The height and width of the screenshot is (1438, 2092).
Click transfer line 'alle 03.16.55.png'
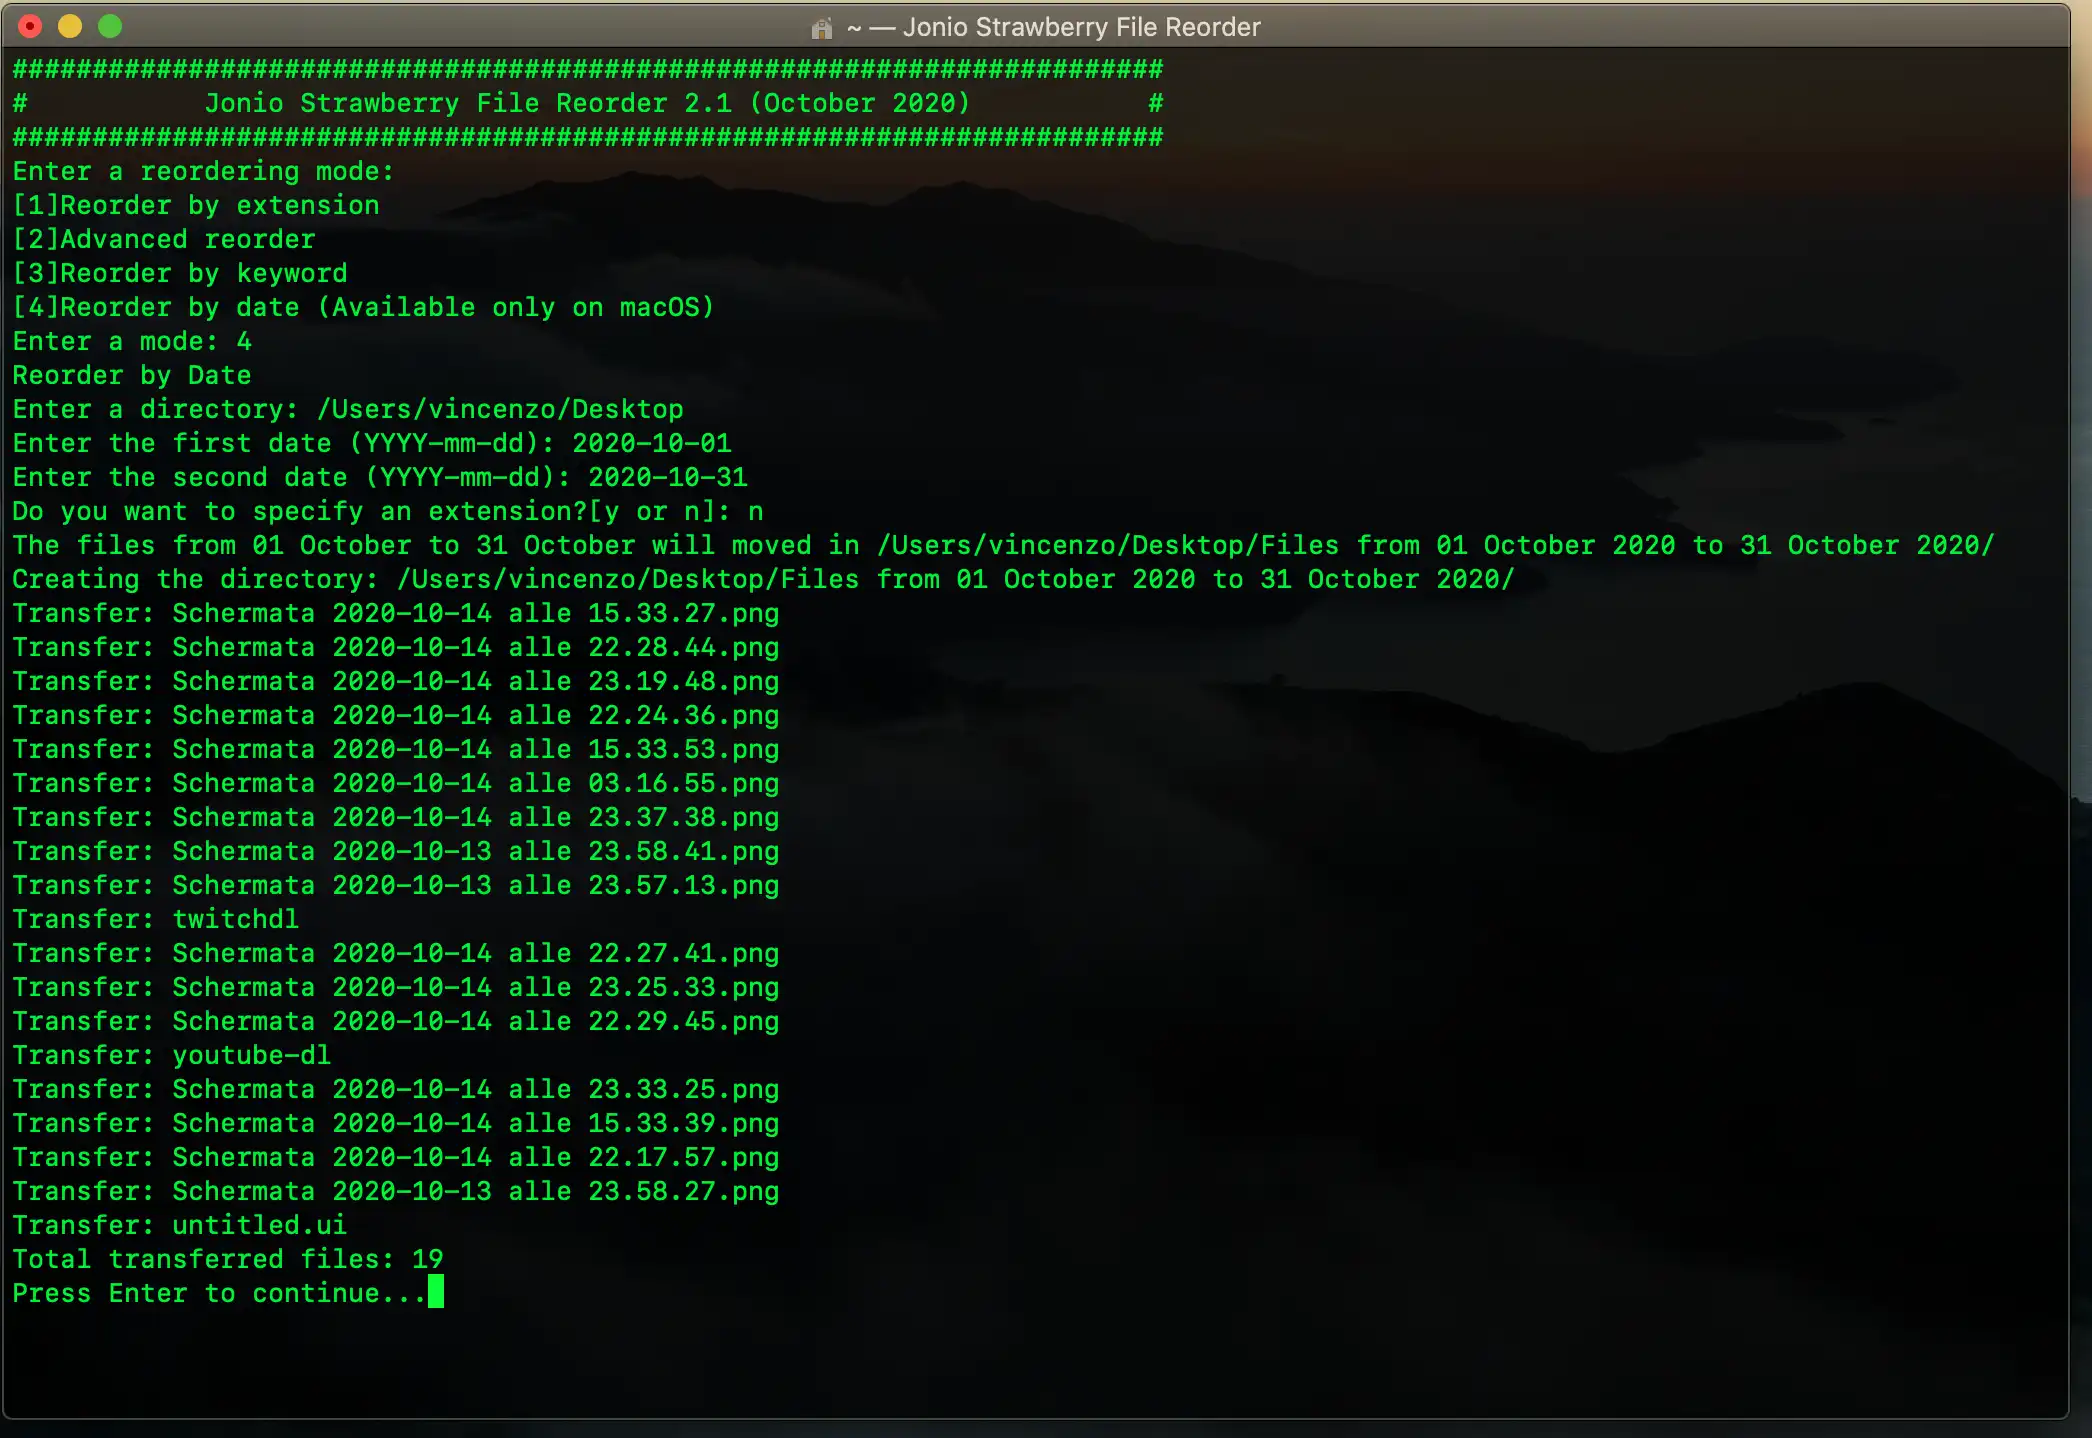[x=396, y=783]
